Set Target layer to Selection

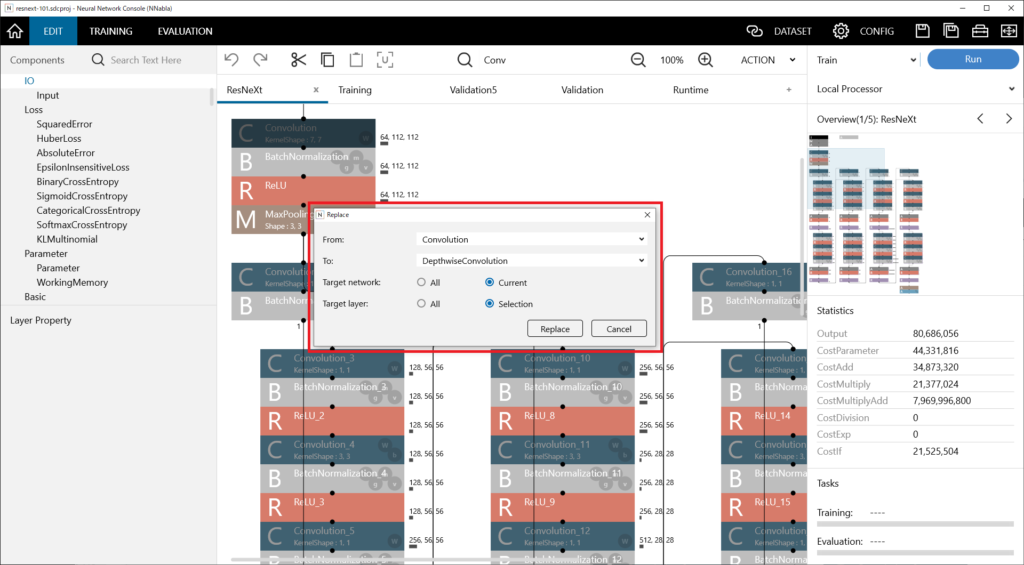[x=489, y=304]
